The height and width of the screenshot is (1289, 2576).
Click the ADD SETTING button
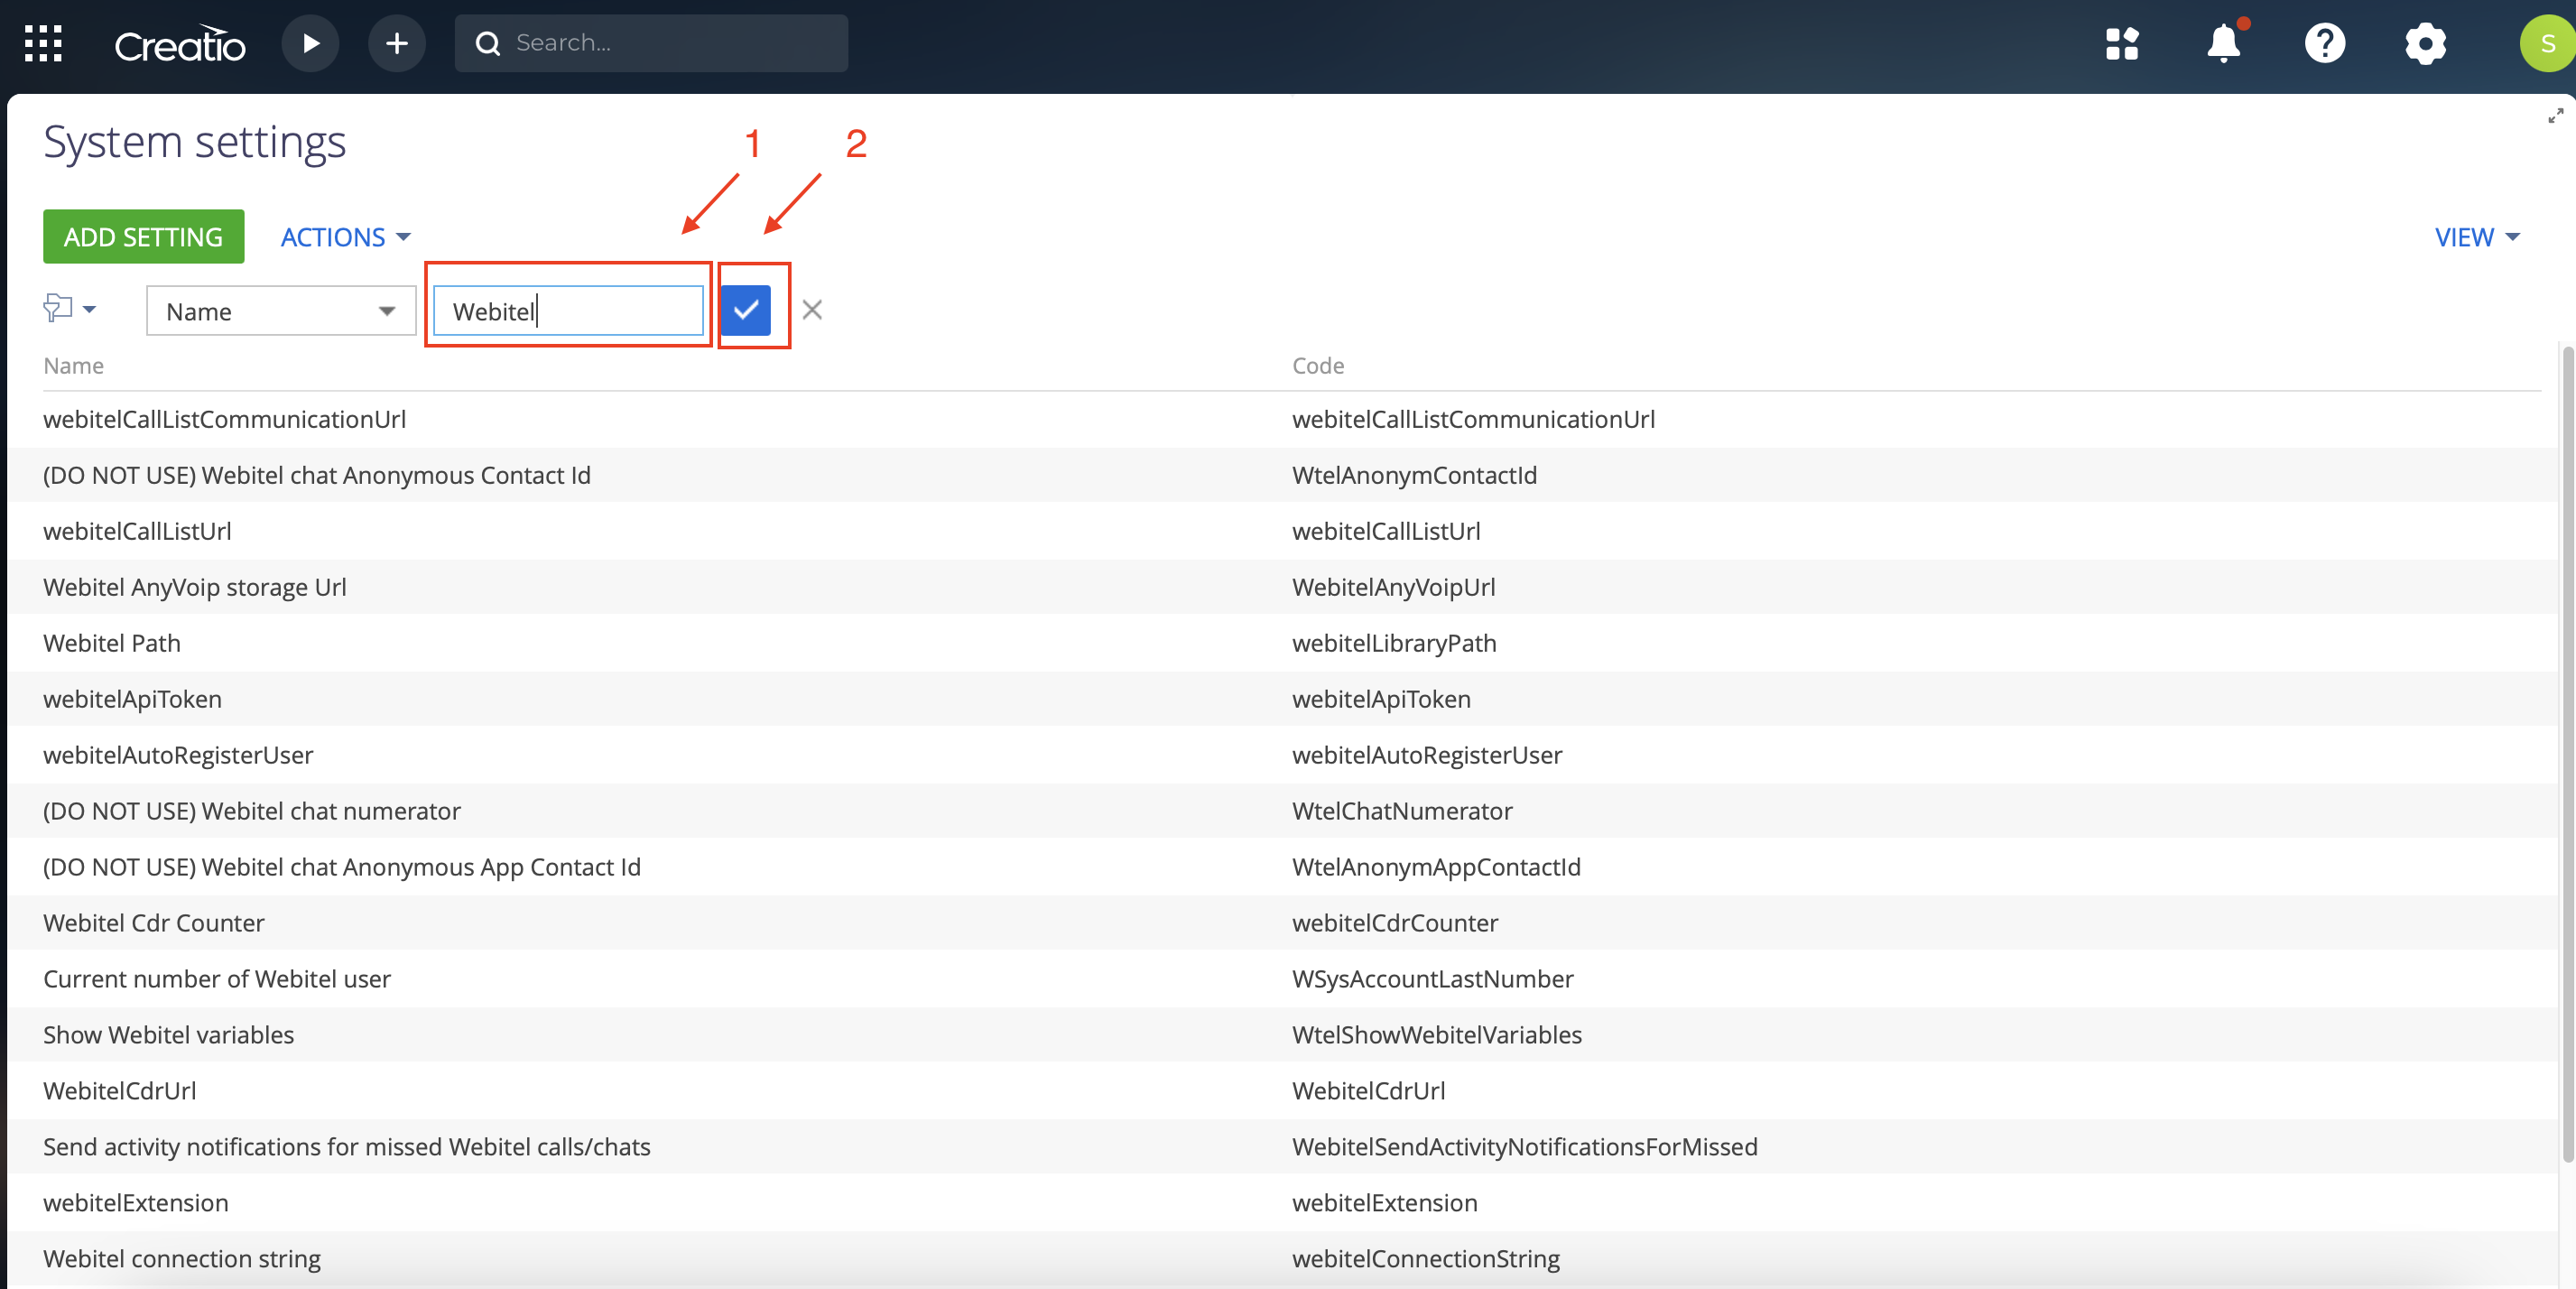click(x=143, y=237)
